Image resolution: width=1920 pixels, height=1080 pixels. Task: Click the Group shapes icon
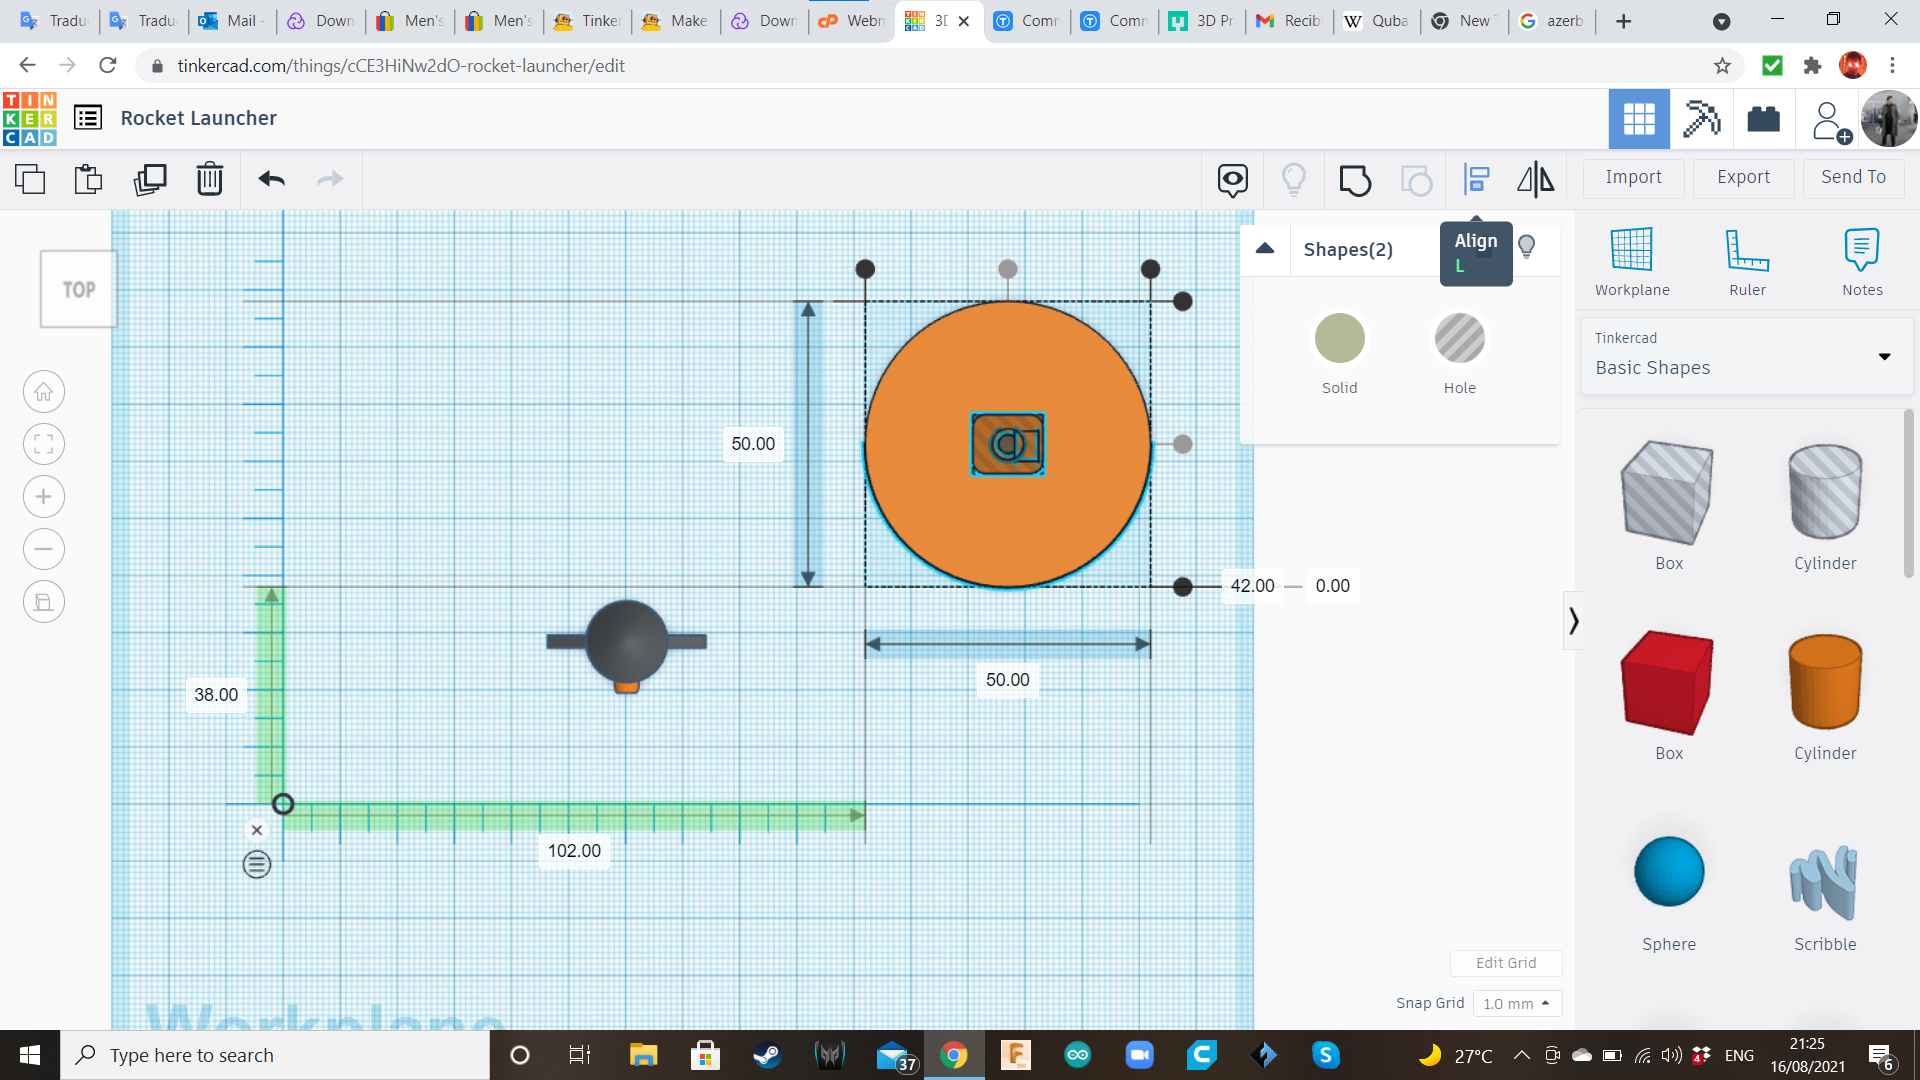tap(1354, 180)
